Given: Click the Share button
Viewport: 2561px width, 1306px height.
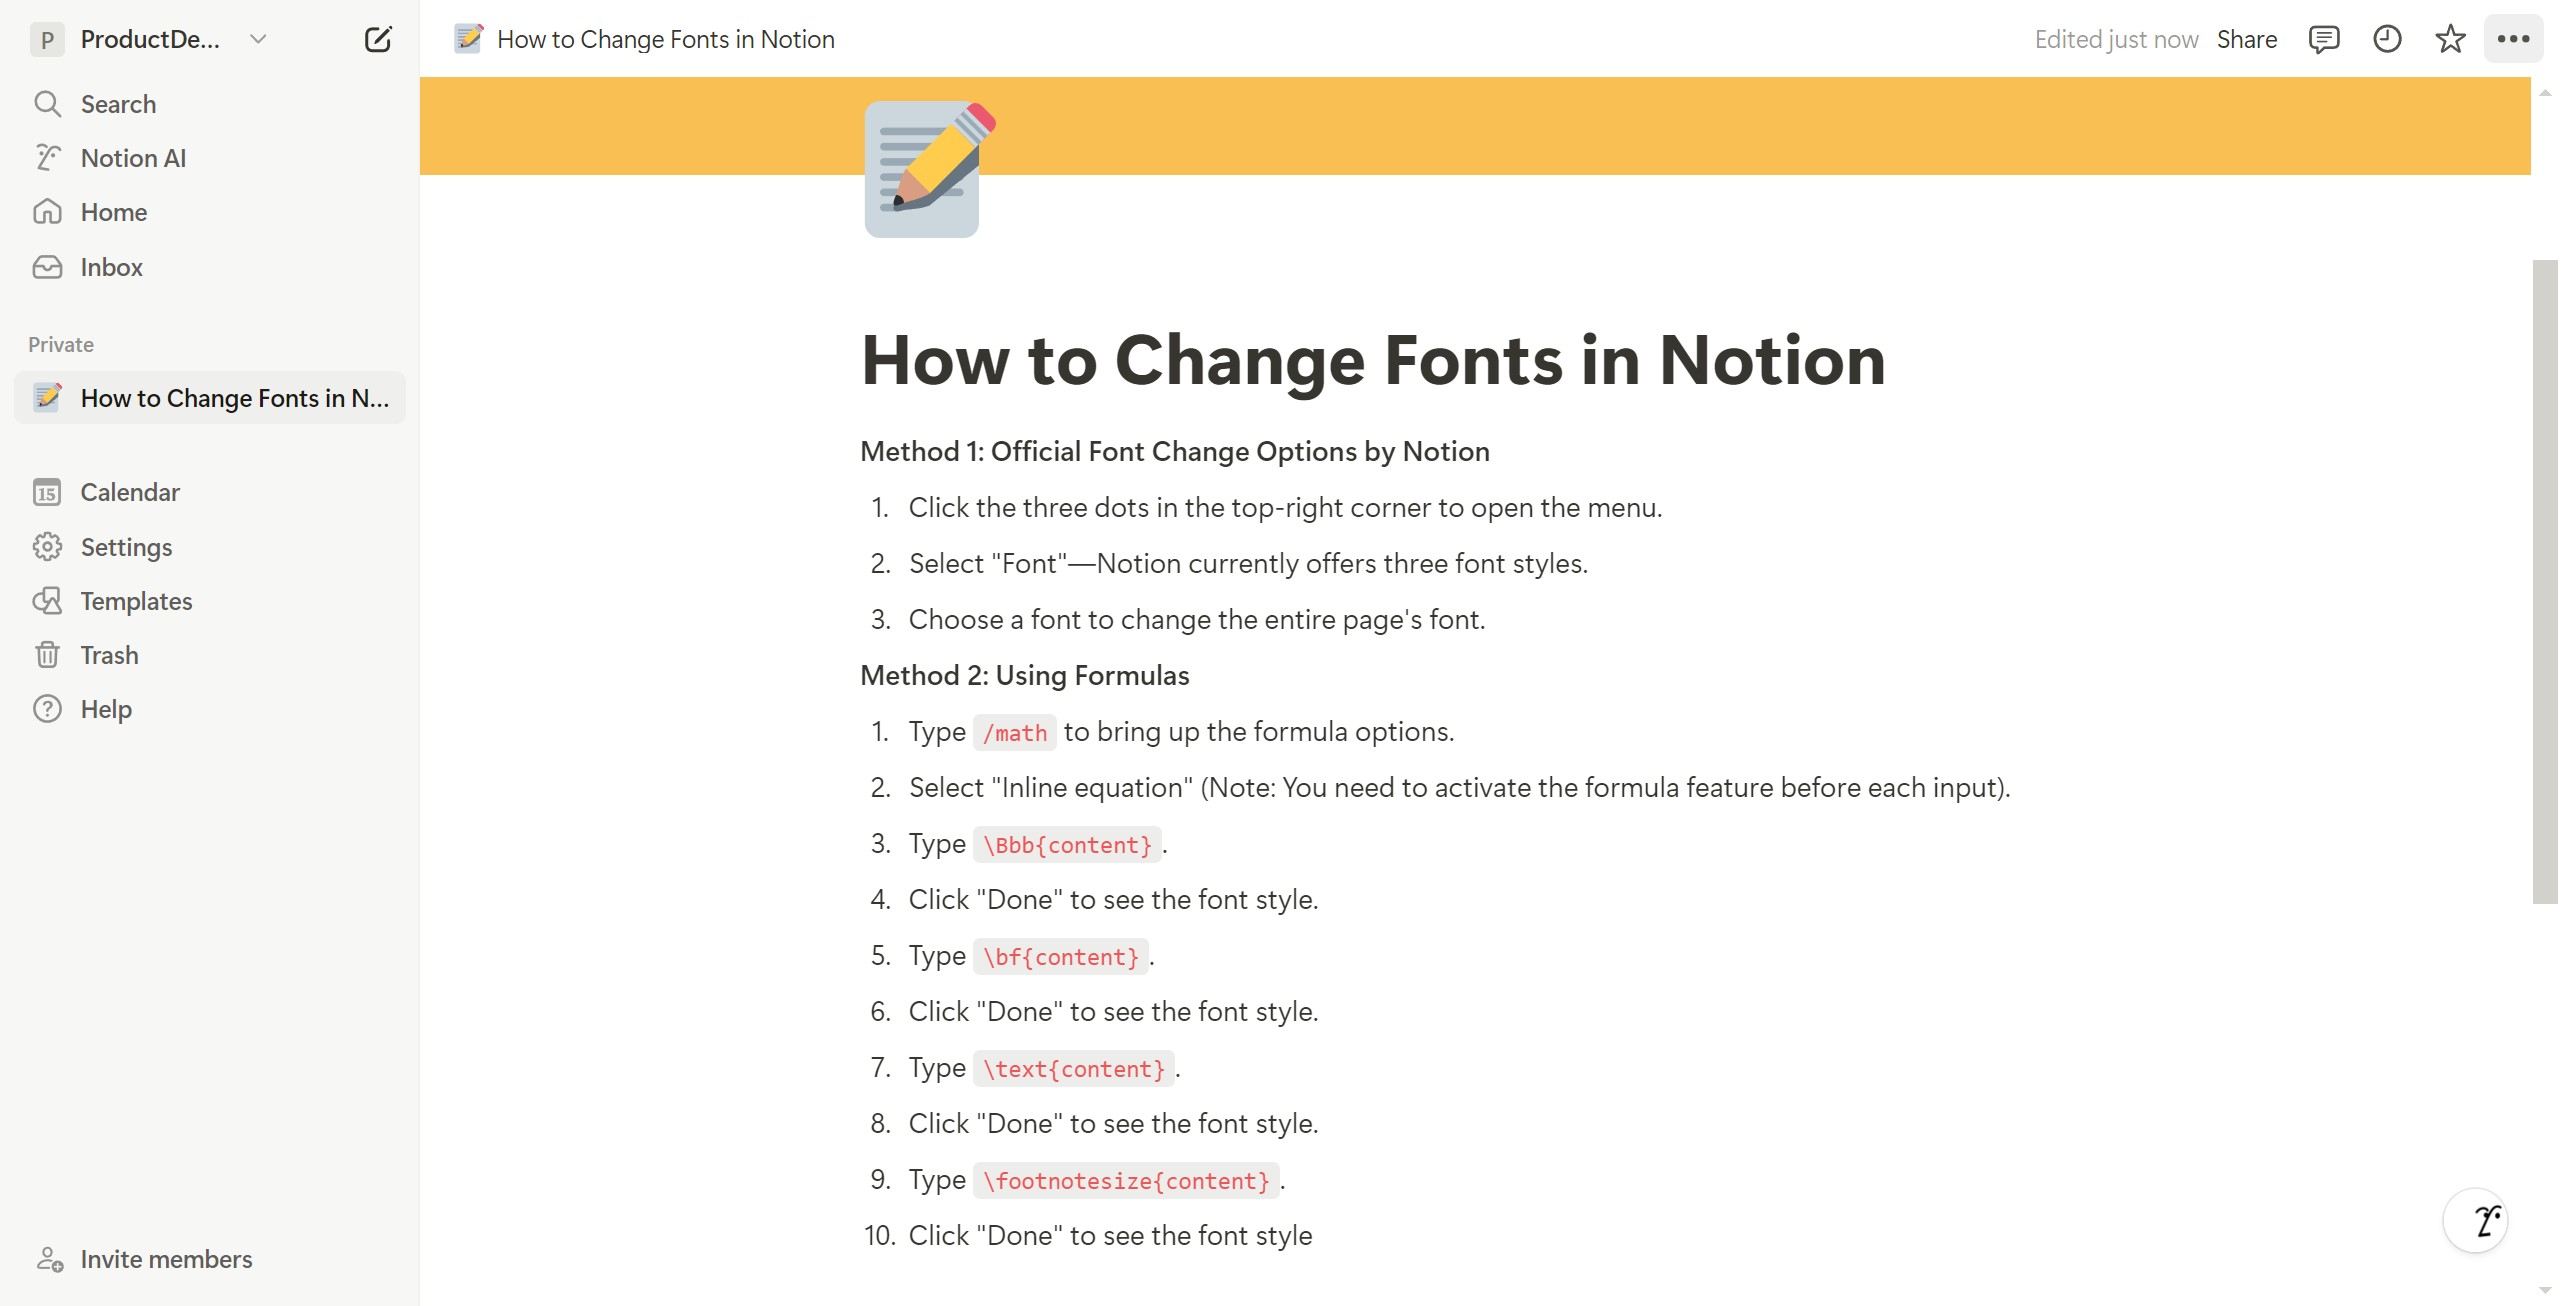Looking at the screenshot, I should pyautogui.click(x=2246, y=39).
